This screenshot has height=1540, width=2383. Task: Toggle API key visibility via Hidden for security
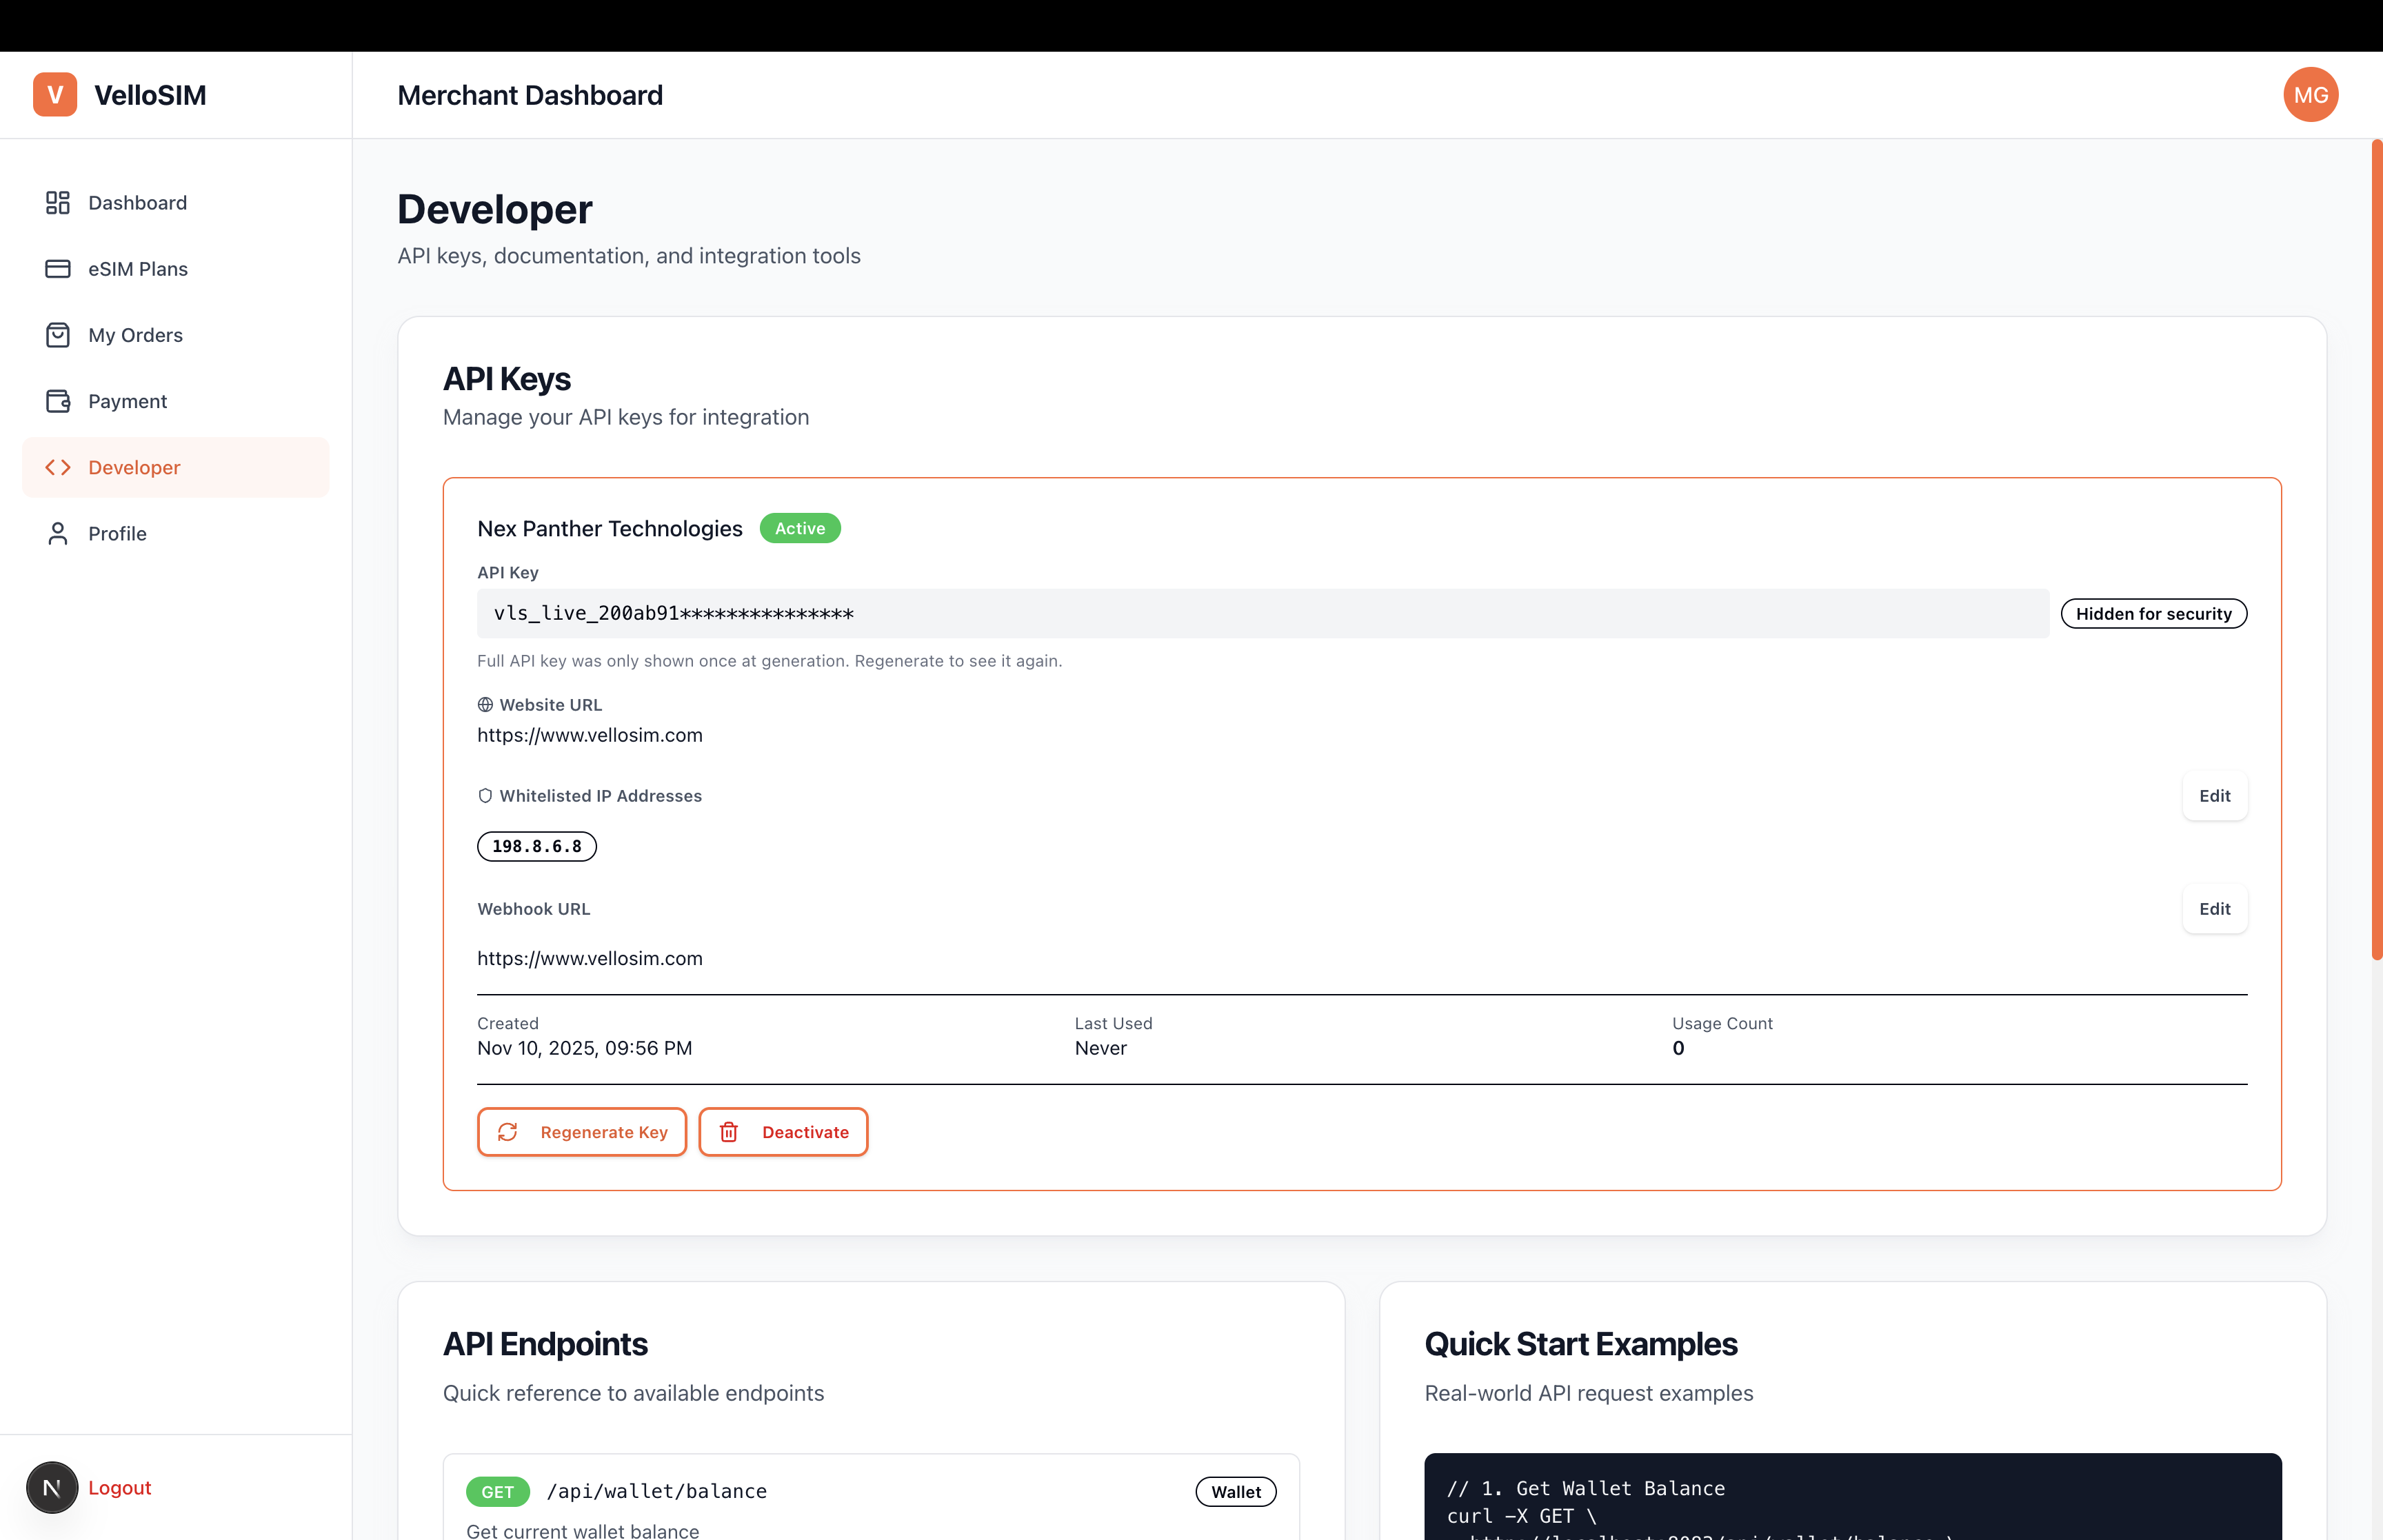[2153, 613]
